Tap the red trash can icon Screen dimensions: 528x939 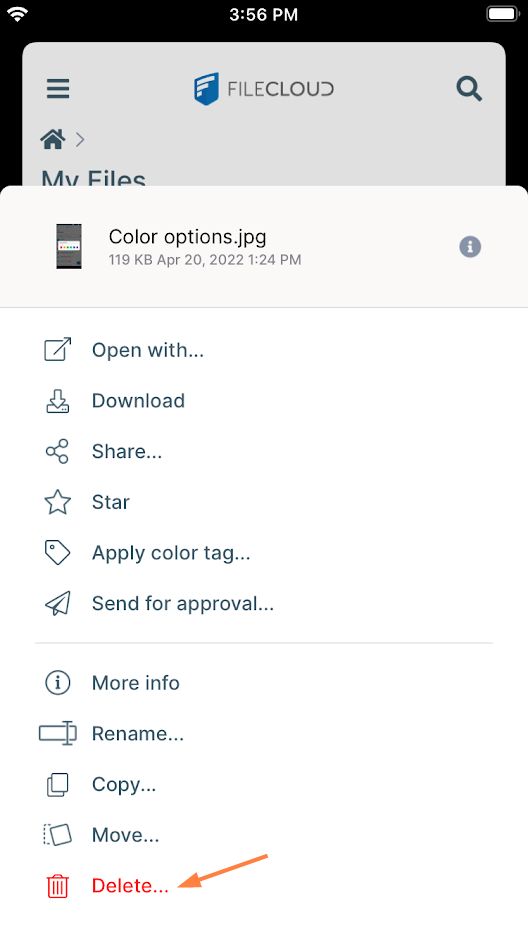pyautogui.click(x=57, y=886)
